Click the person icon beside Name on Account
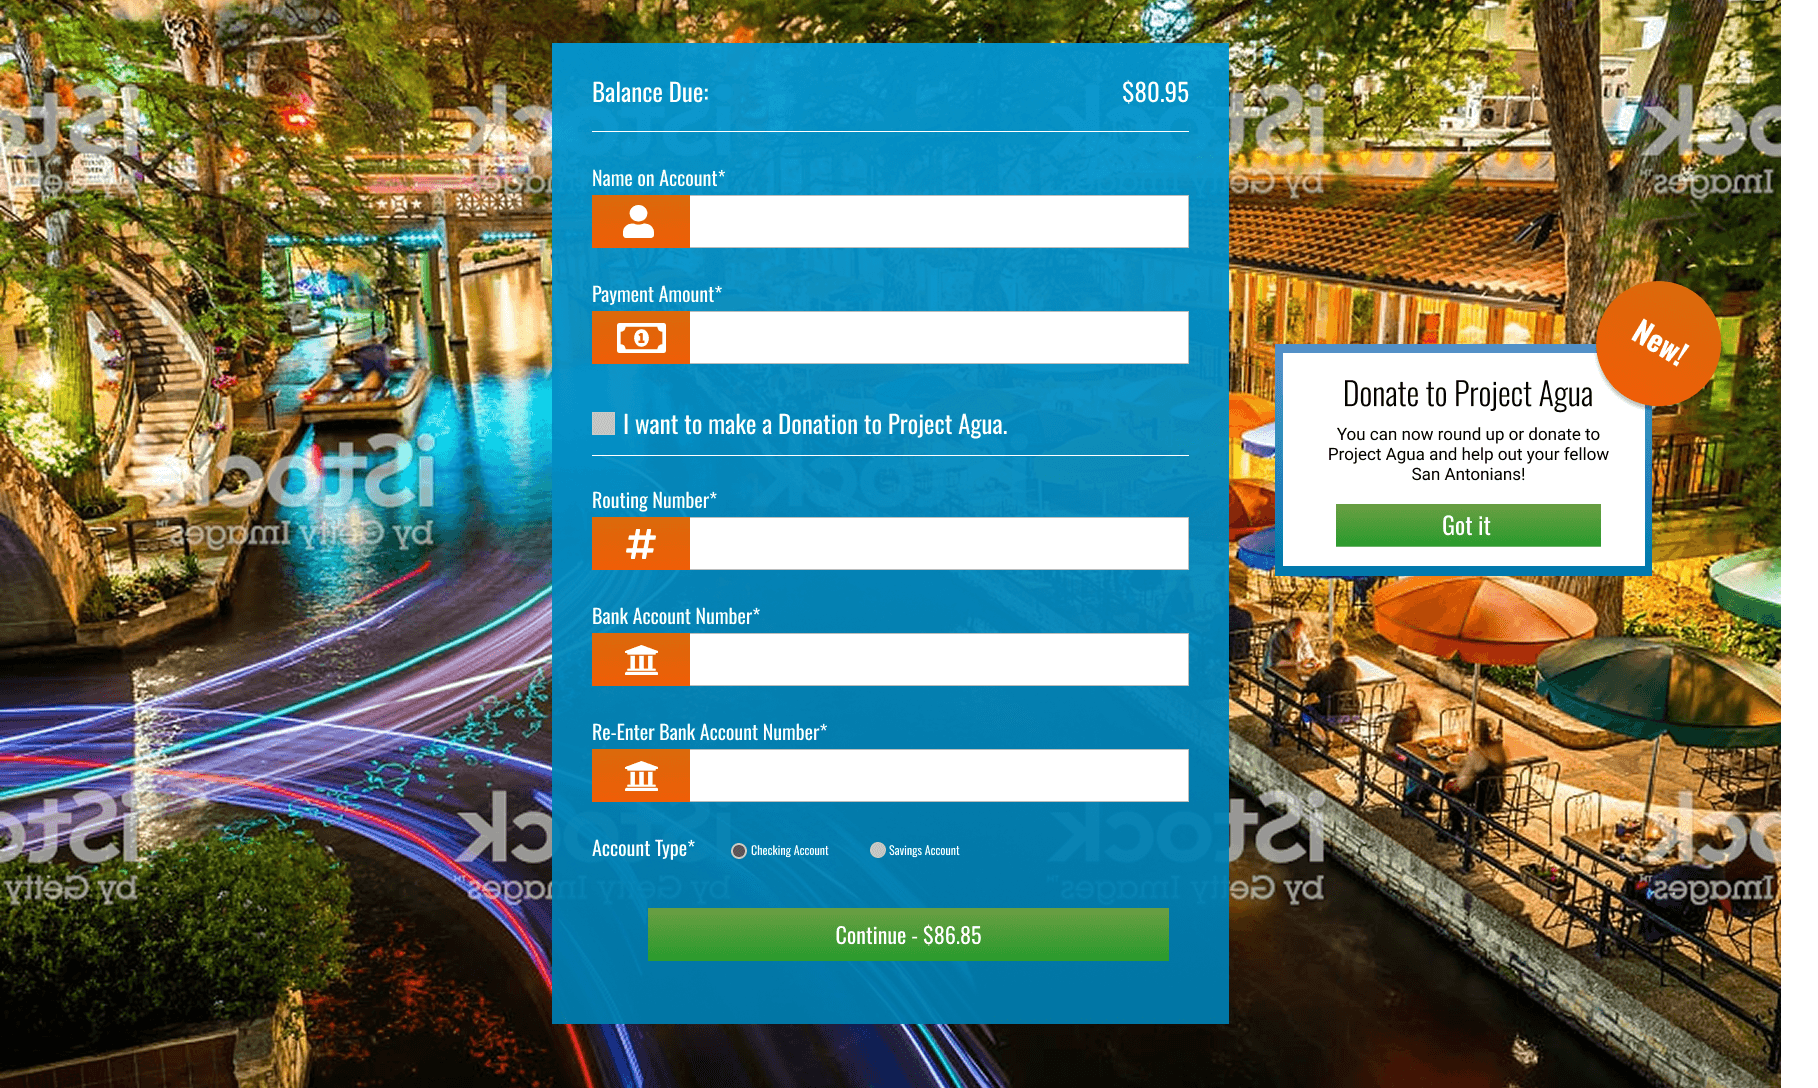Image resolution: width=1818 pixels, height=1088 pixels. pyautogui.click(x=640, y=221)
